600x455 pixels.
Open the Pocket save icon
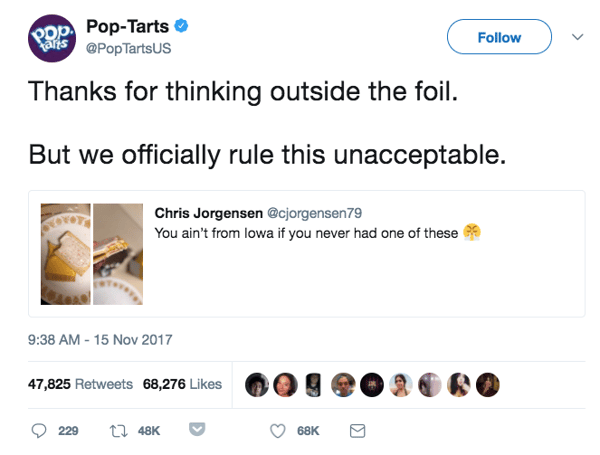[197, 430]
